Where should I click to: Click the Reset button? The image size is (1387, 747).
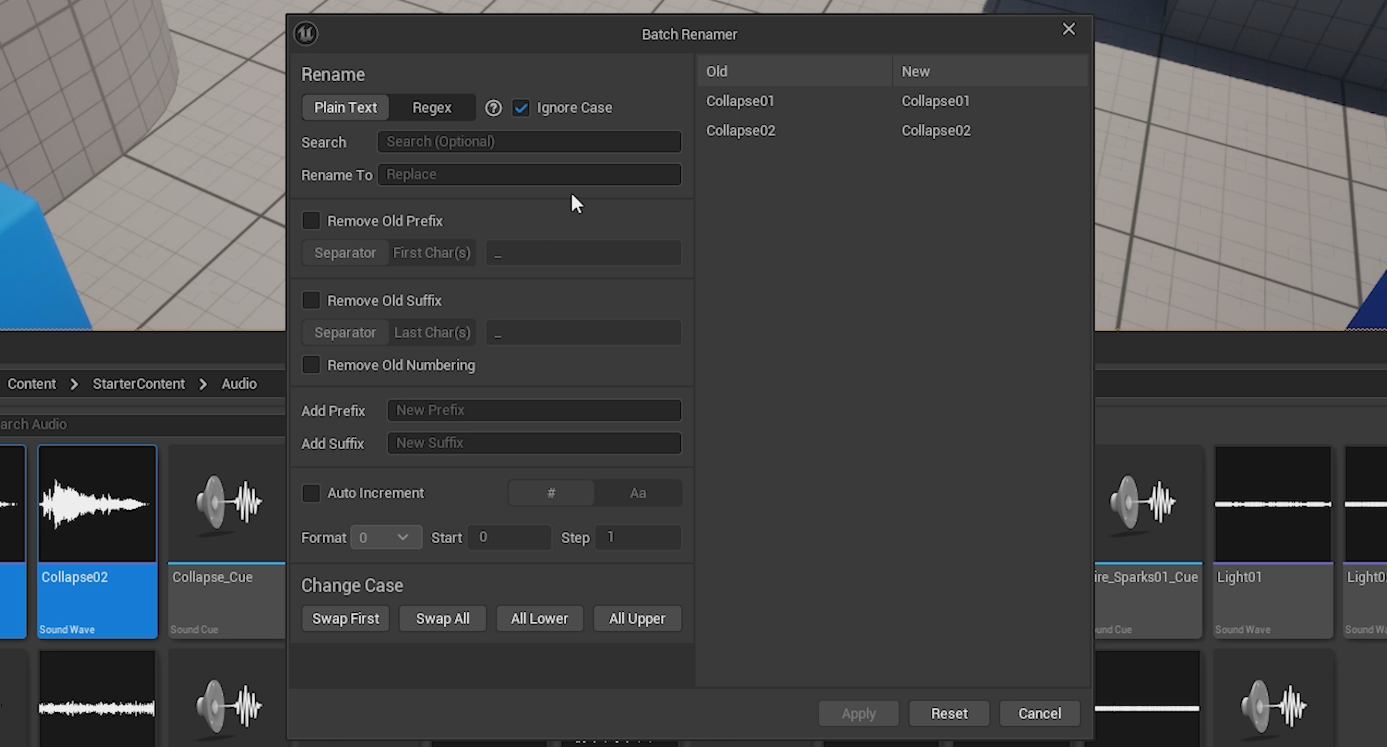(948, 713)
